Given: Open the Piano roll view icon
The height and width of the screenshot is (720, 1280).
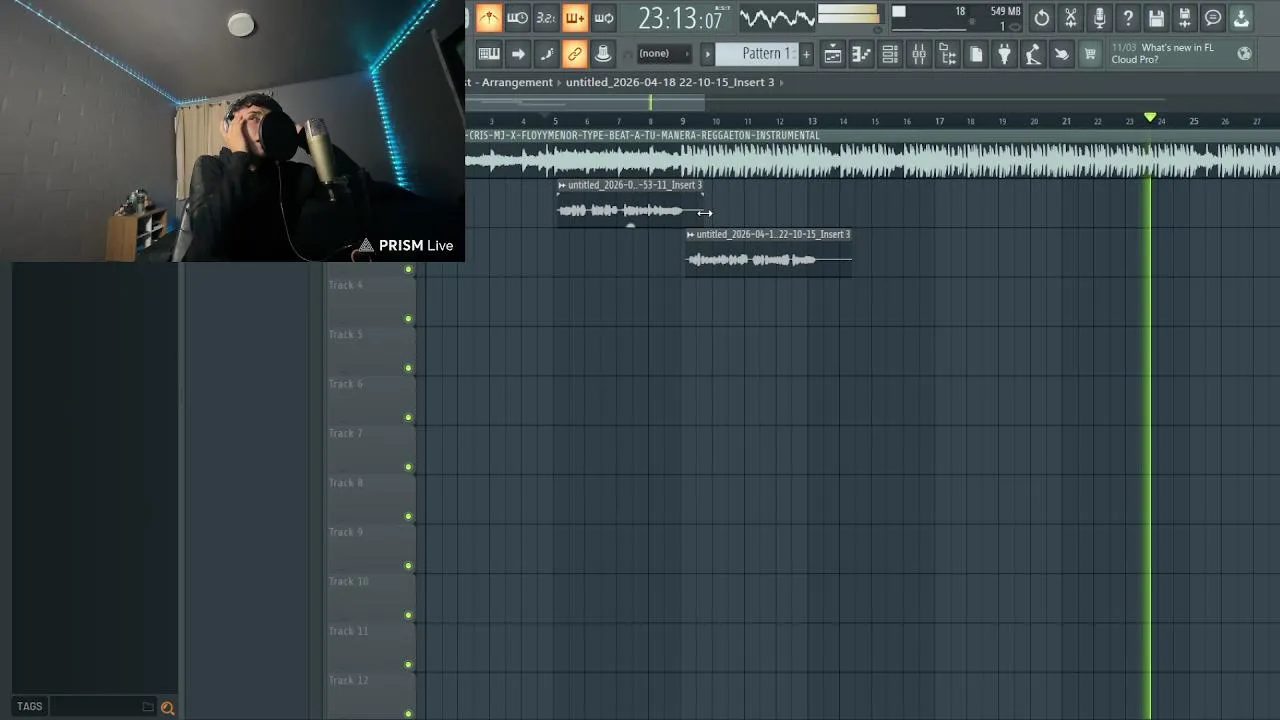Looking at the screenshot, I should (861, 55).
